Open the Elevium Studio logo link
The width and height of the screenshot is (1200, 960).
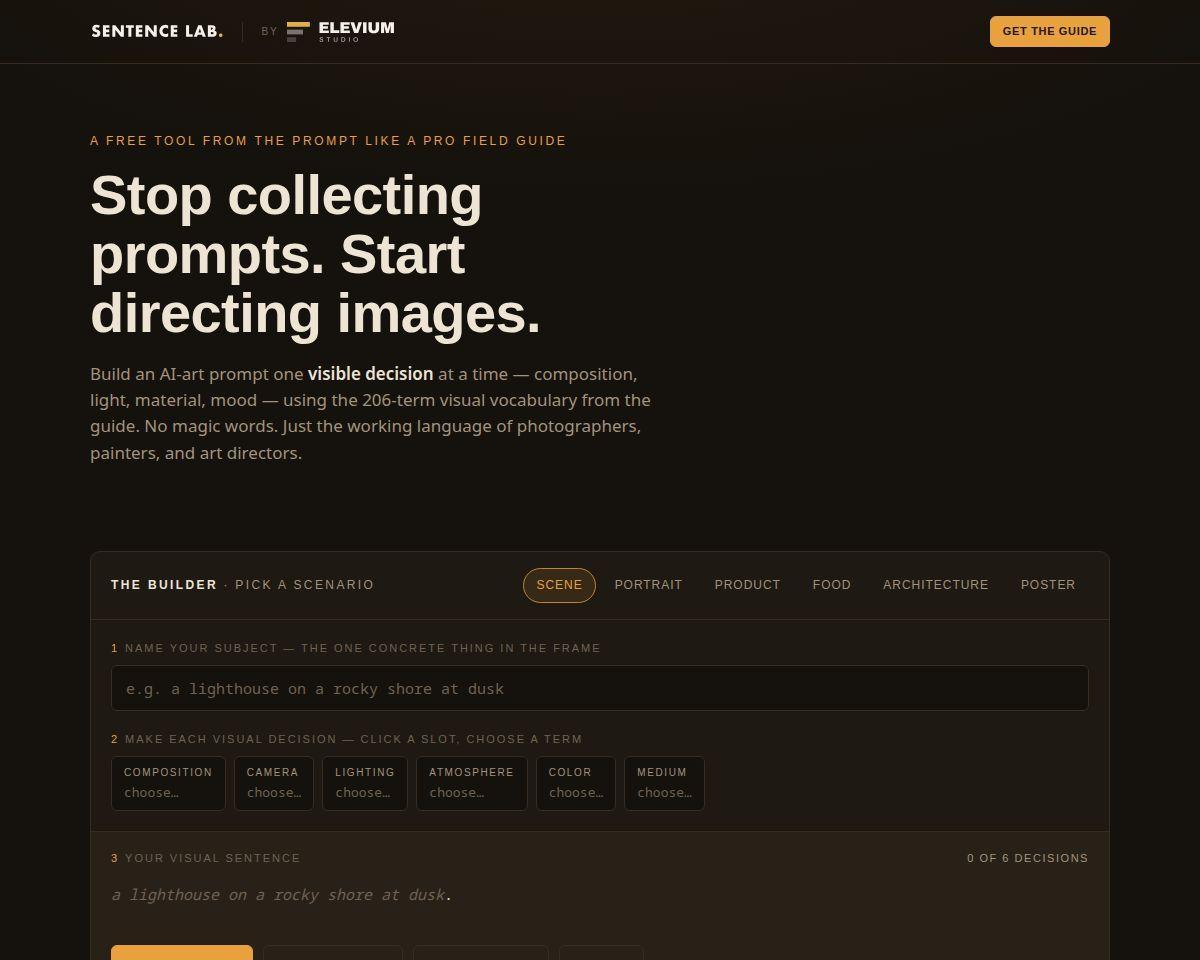340,31
